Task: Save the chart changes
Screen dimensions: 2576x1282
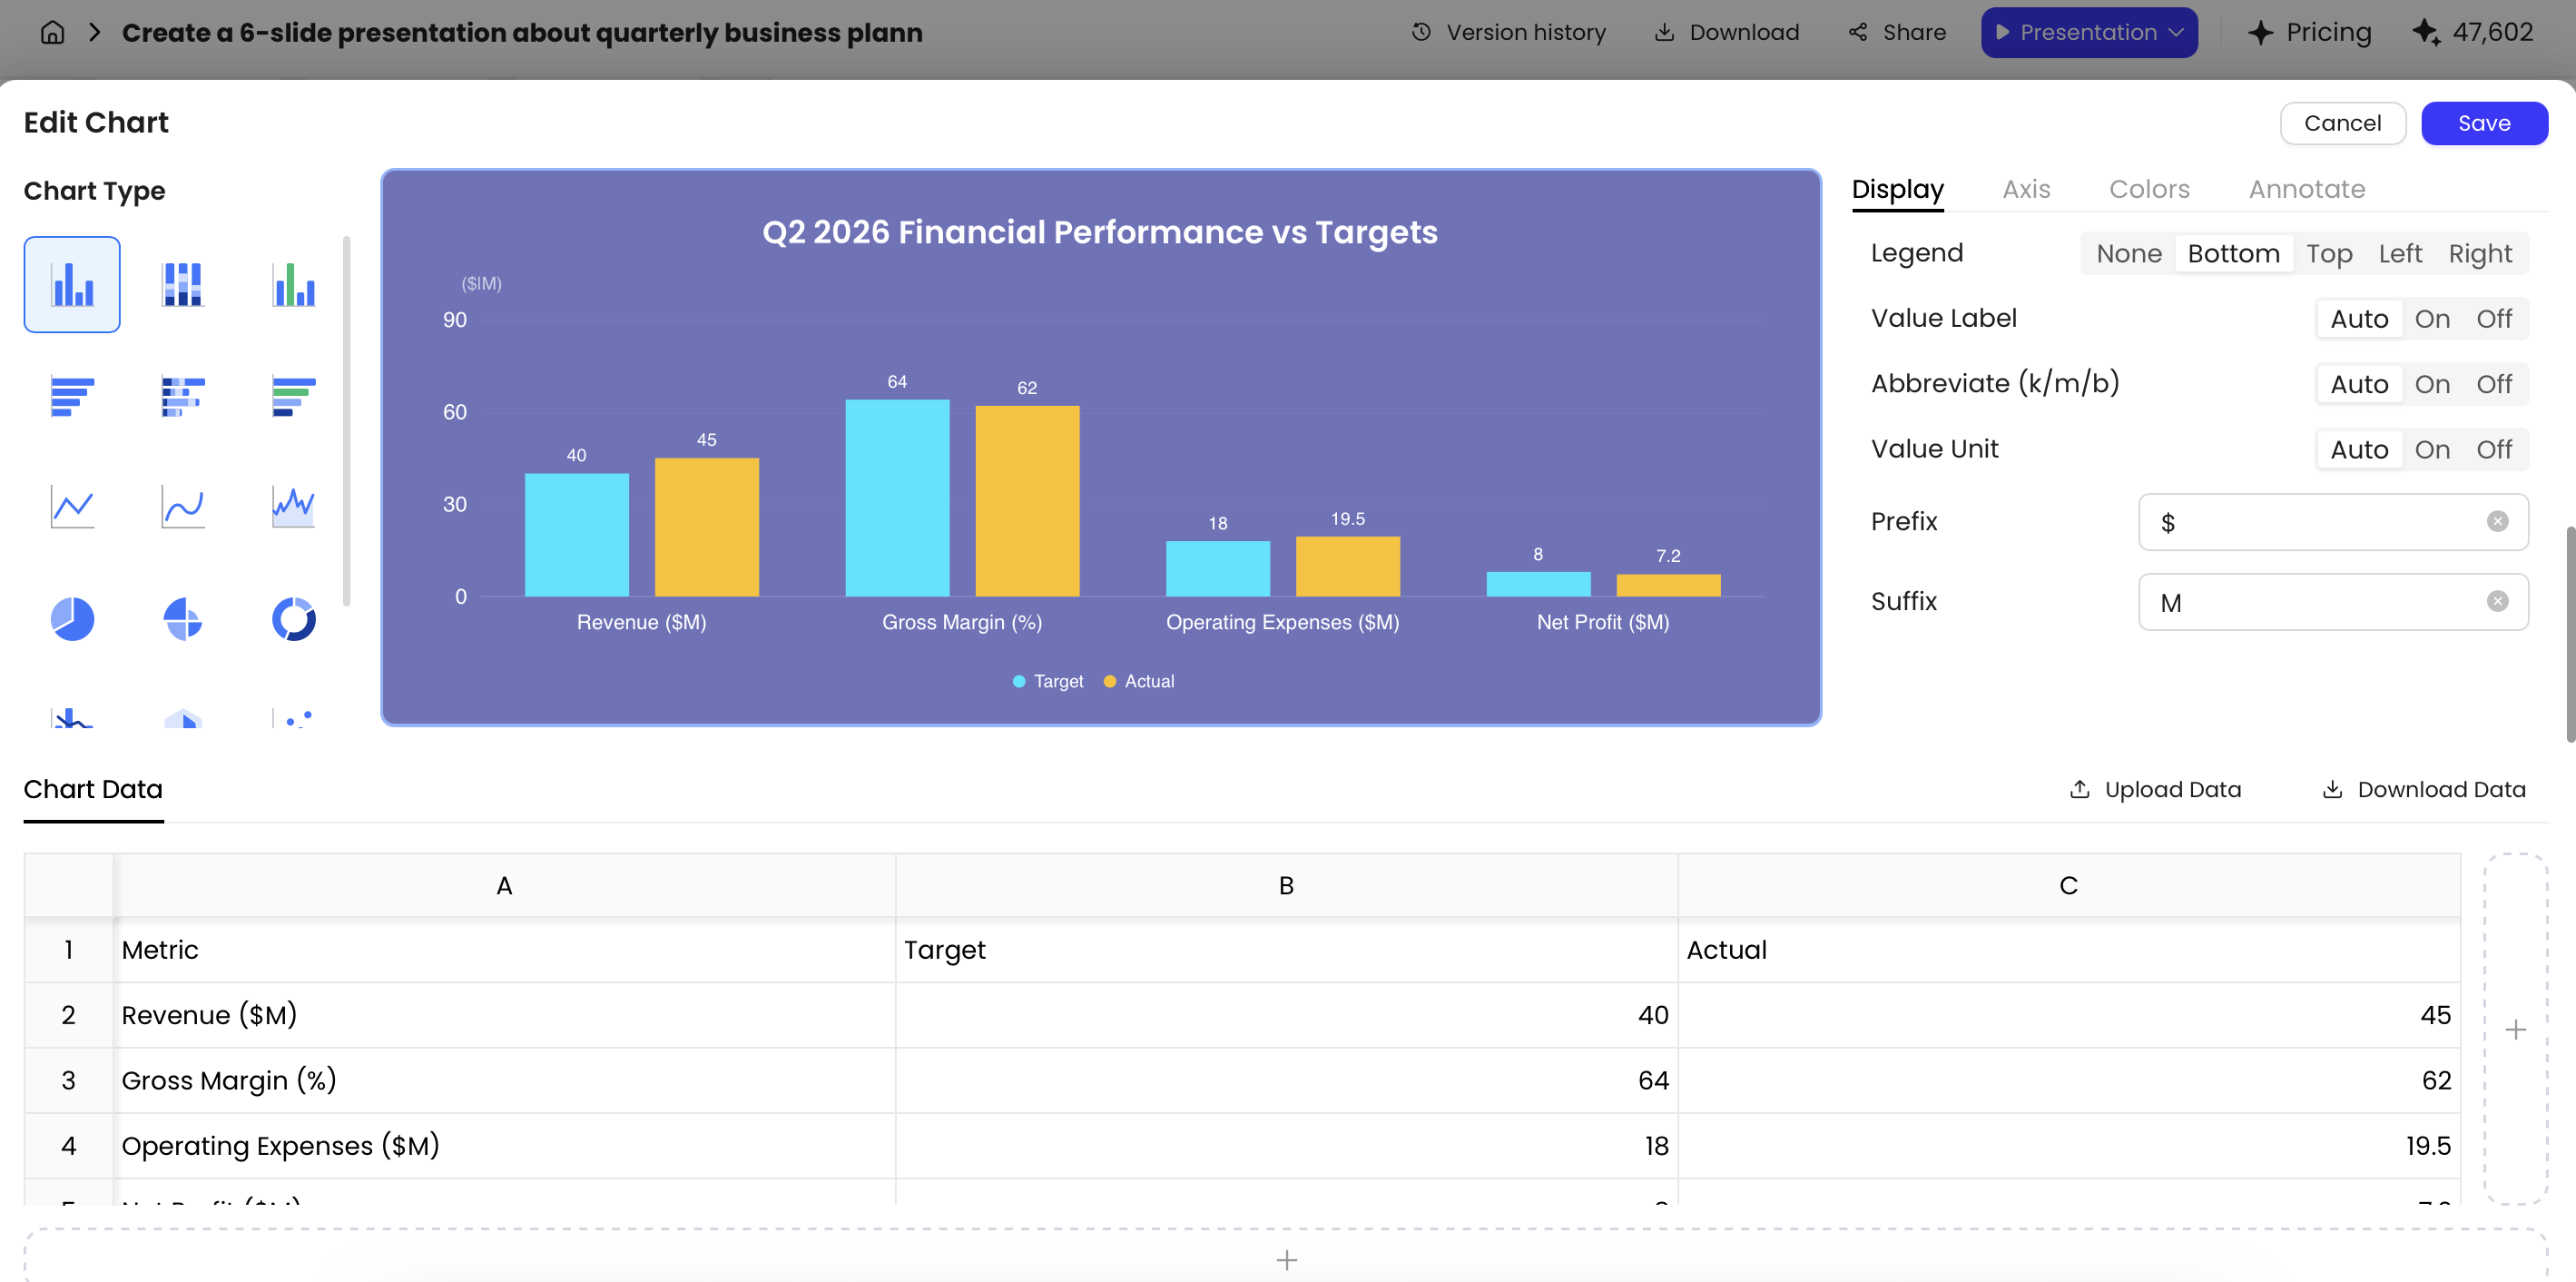Action: point(2483,123)
